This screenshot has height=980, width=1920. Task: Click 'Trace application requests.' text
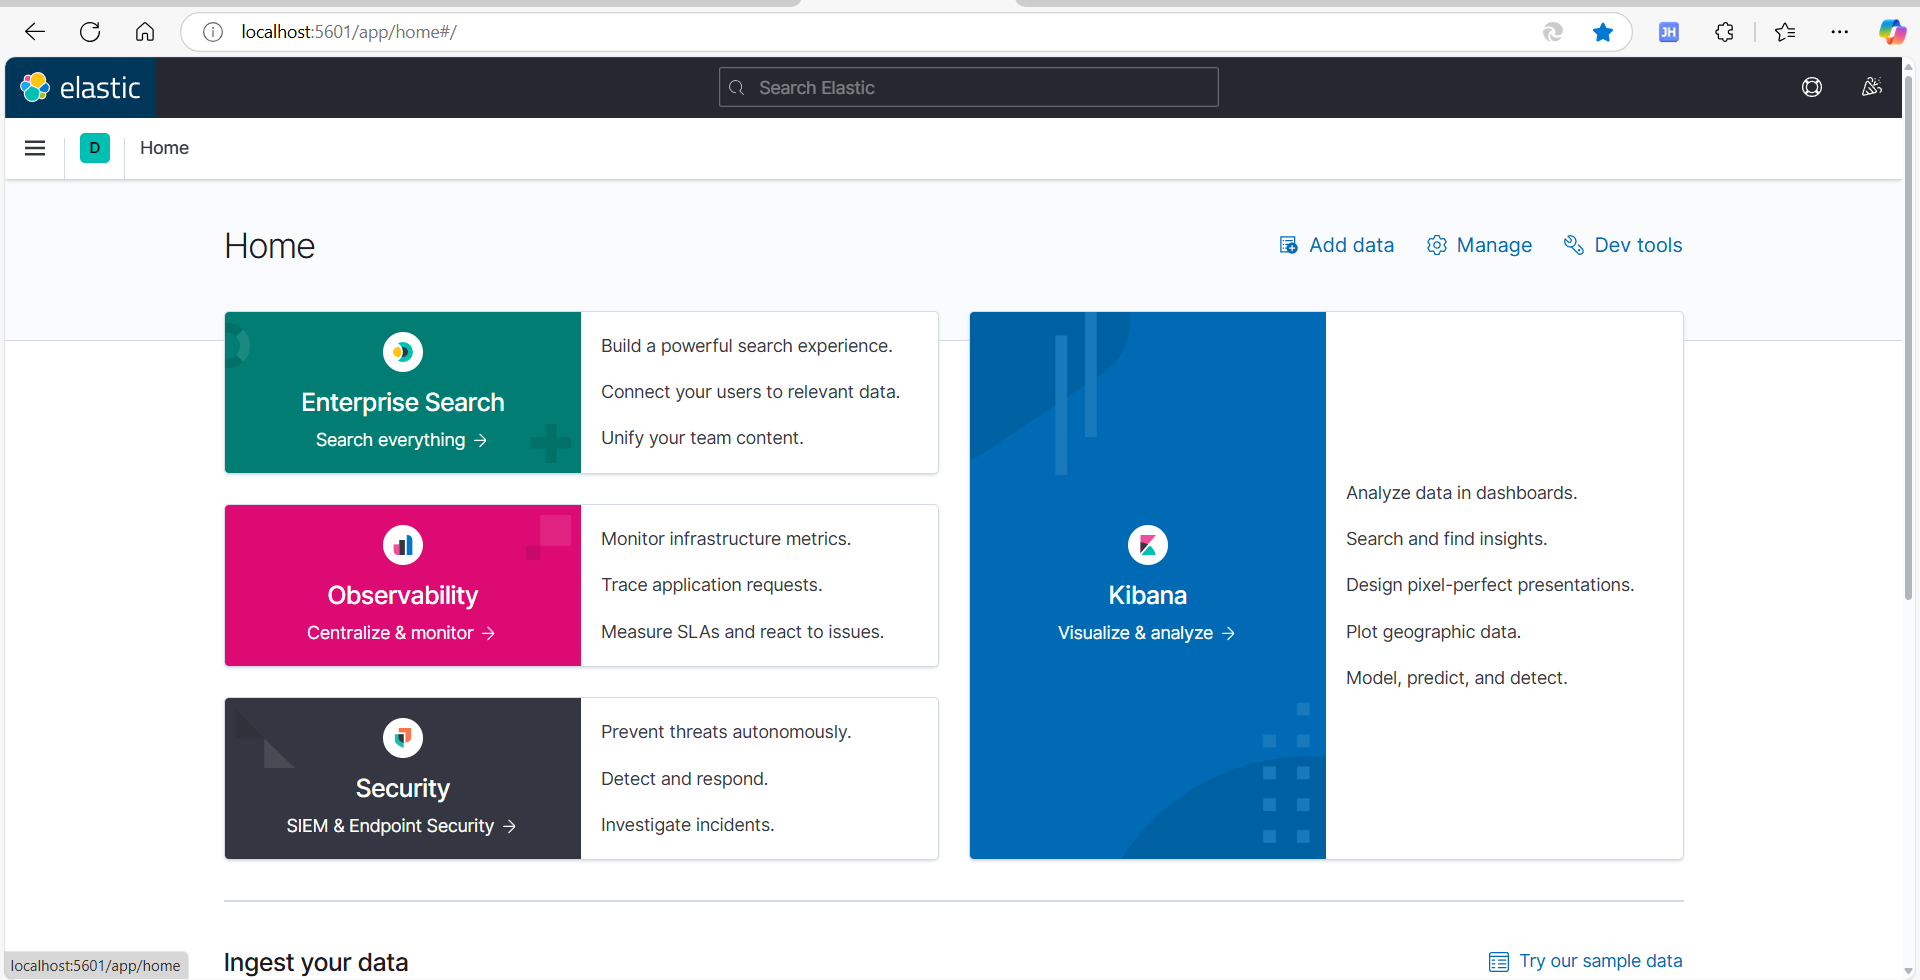tap(712, 585)
